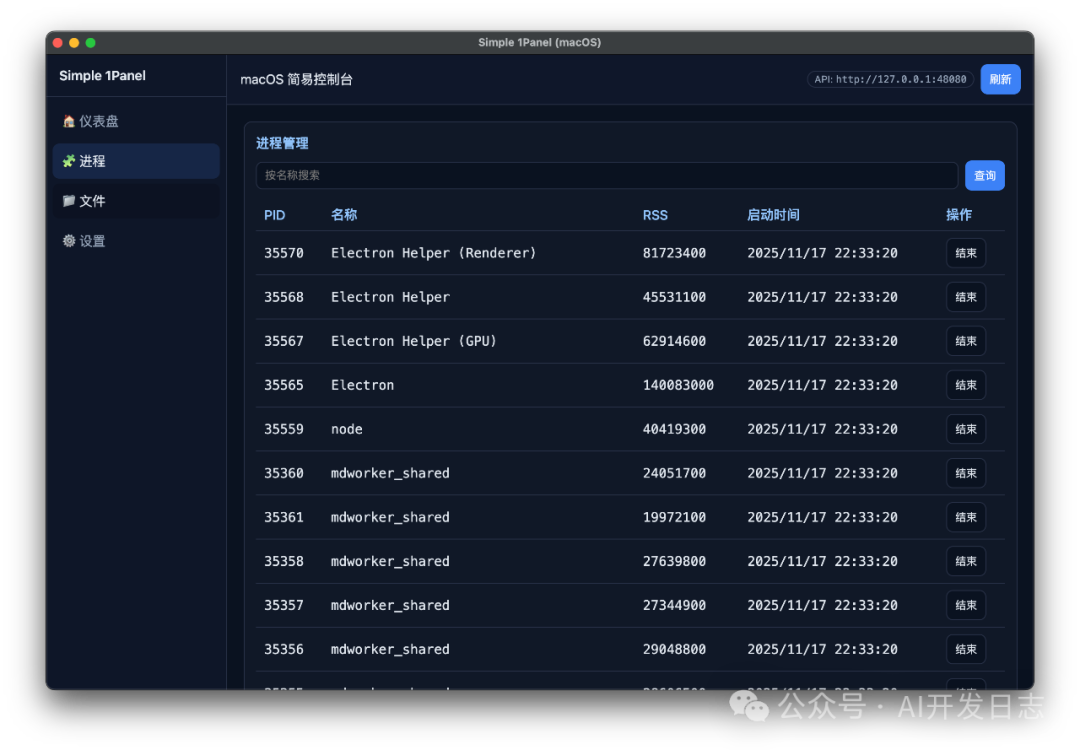Select the 进程 sidebar menu item
This screenshot has width=1080, height=750.
coord(136,161)
